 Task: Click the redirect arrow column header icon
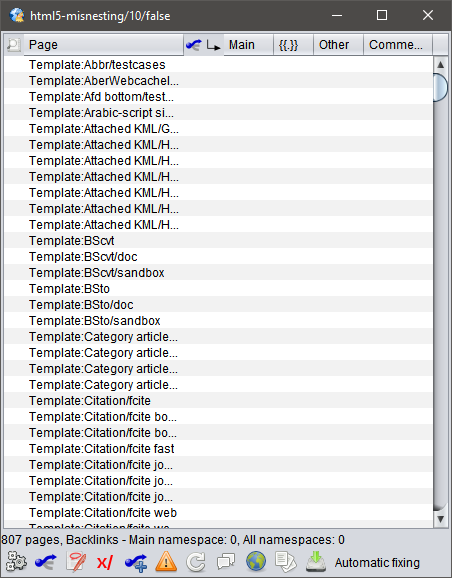[213, 46]
